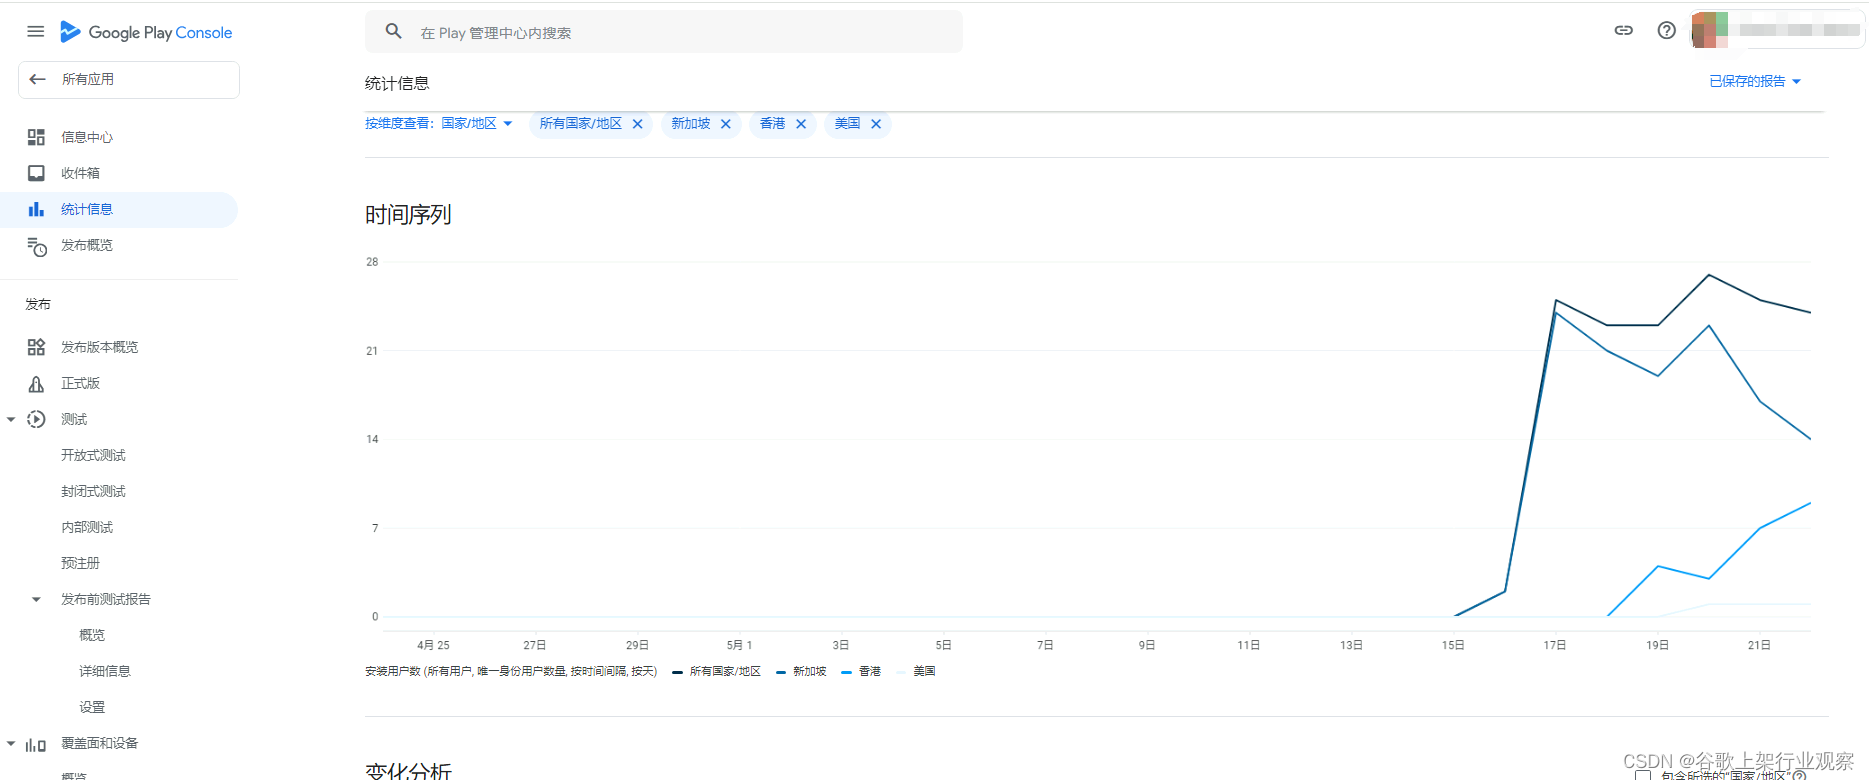Remove the 新加坡 filter chip

click(726, 124)
